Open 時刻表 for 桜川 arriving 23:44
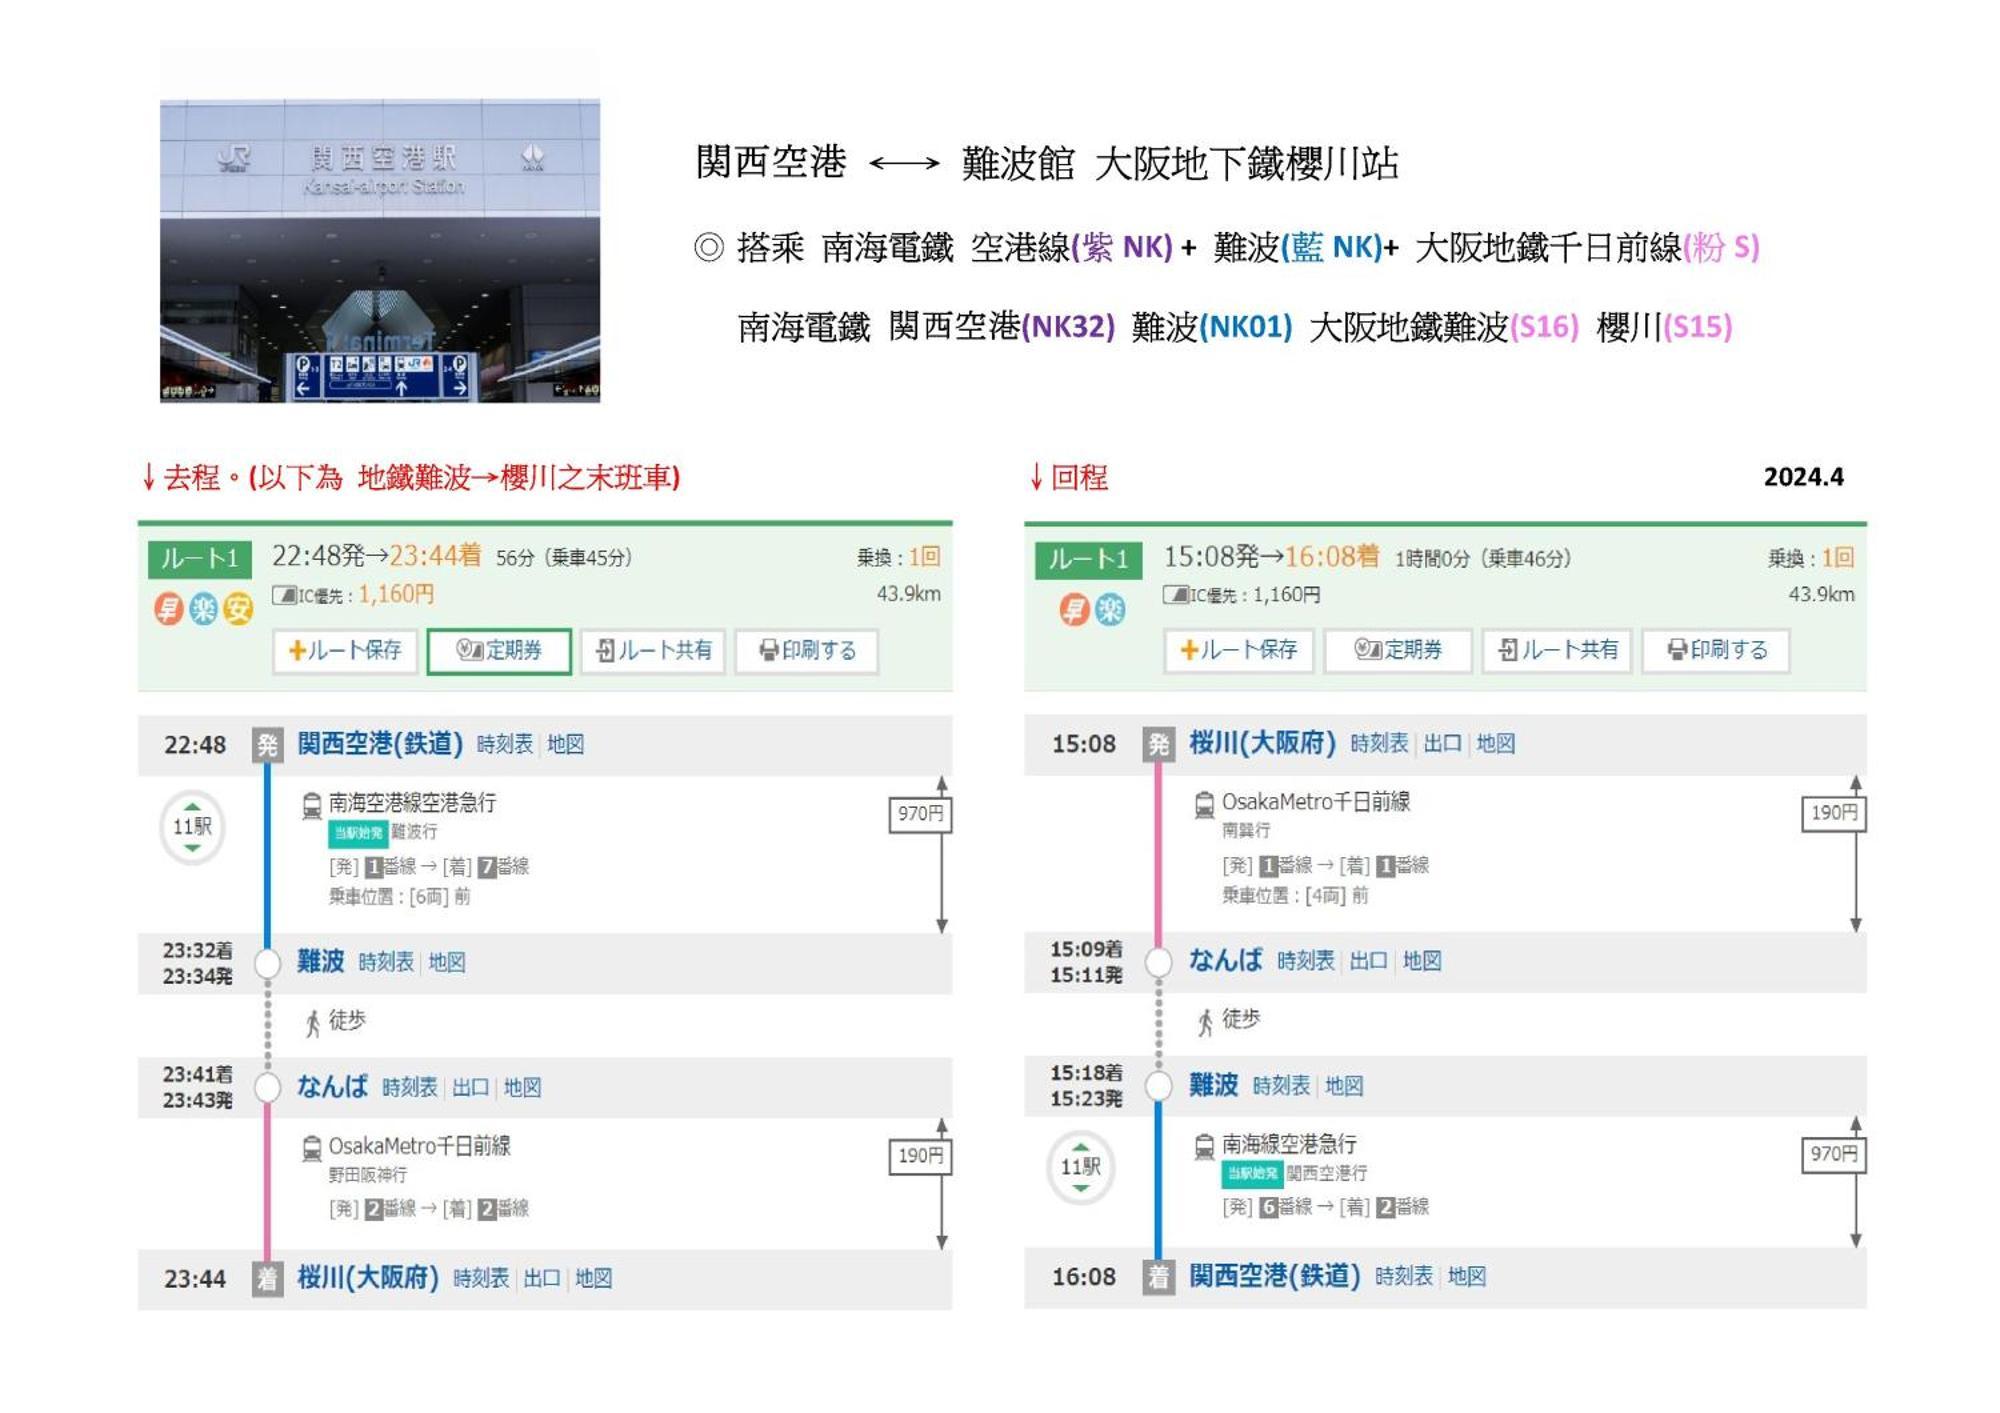Image resolution: width=2000 pixels, height=1413 pixels. (481, 1279)
